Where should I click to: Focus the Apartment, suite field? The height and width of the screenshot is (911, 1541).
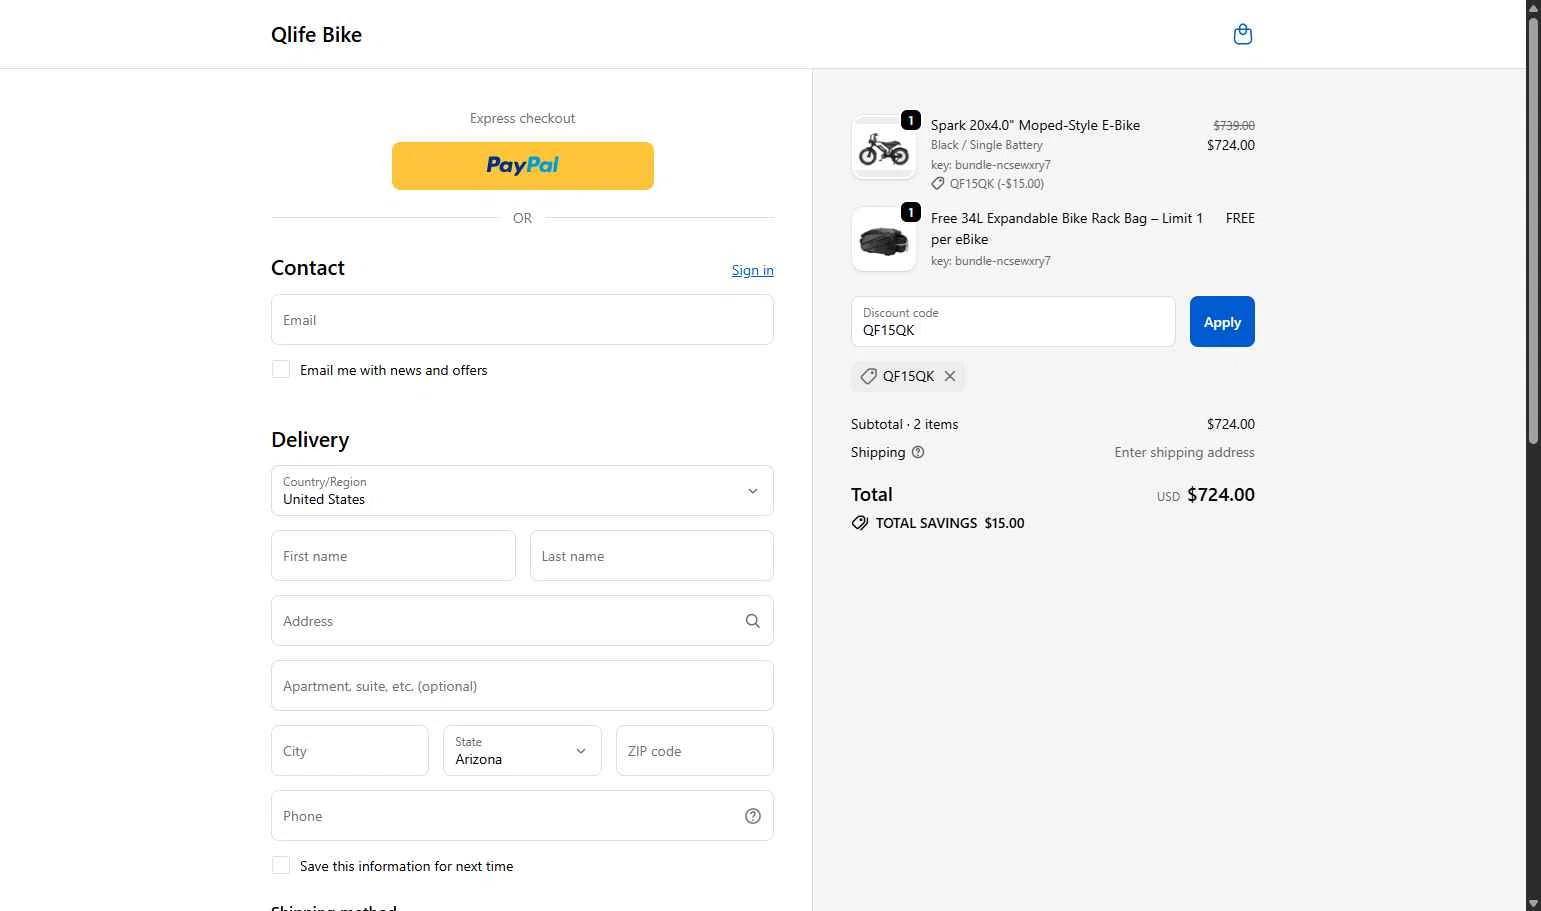522,686
